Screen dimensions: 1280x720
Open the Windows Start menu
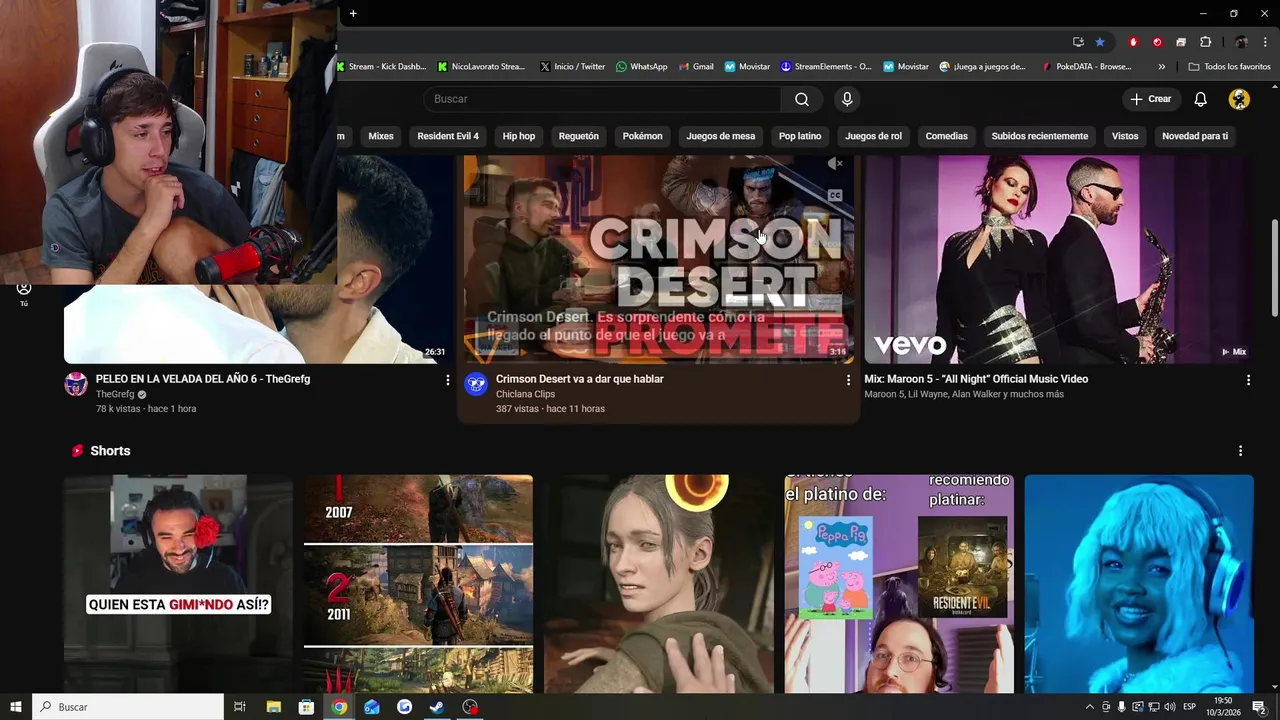(16, 707)
